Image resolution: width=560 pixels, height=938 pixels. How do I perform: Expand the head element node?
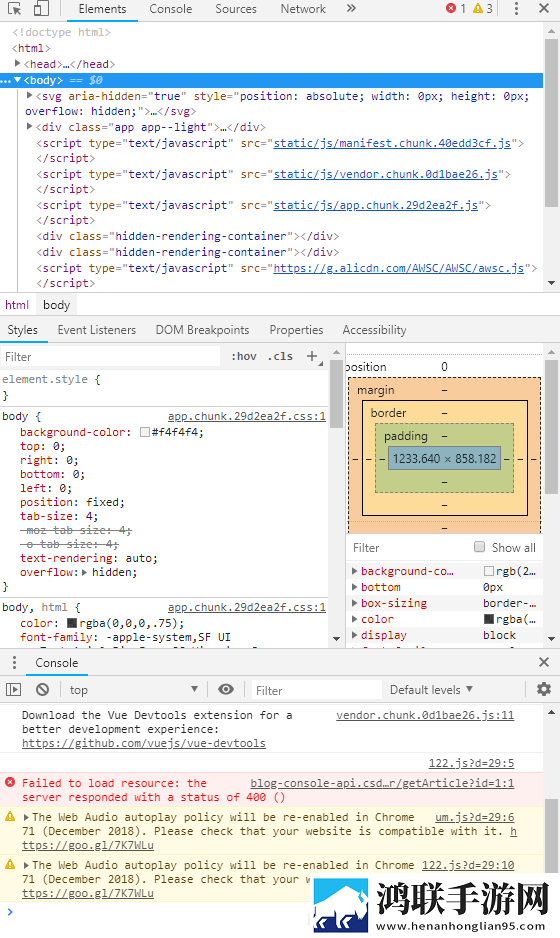[17, 63]
